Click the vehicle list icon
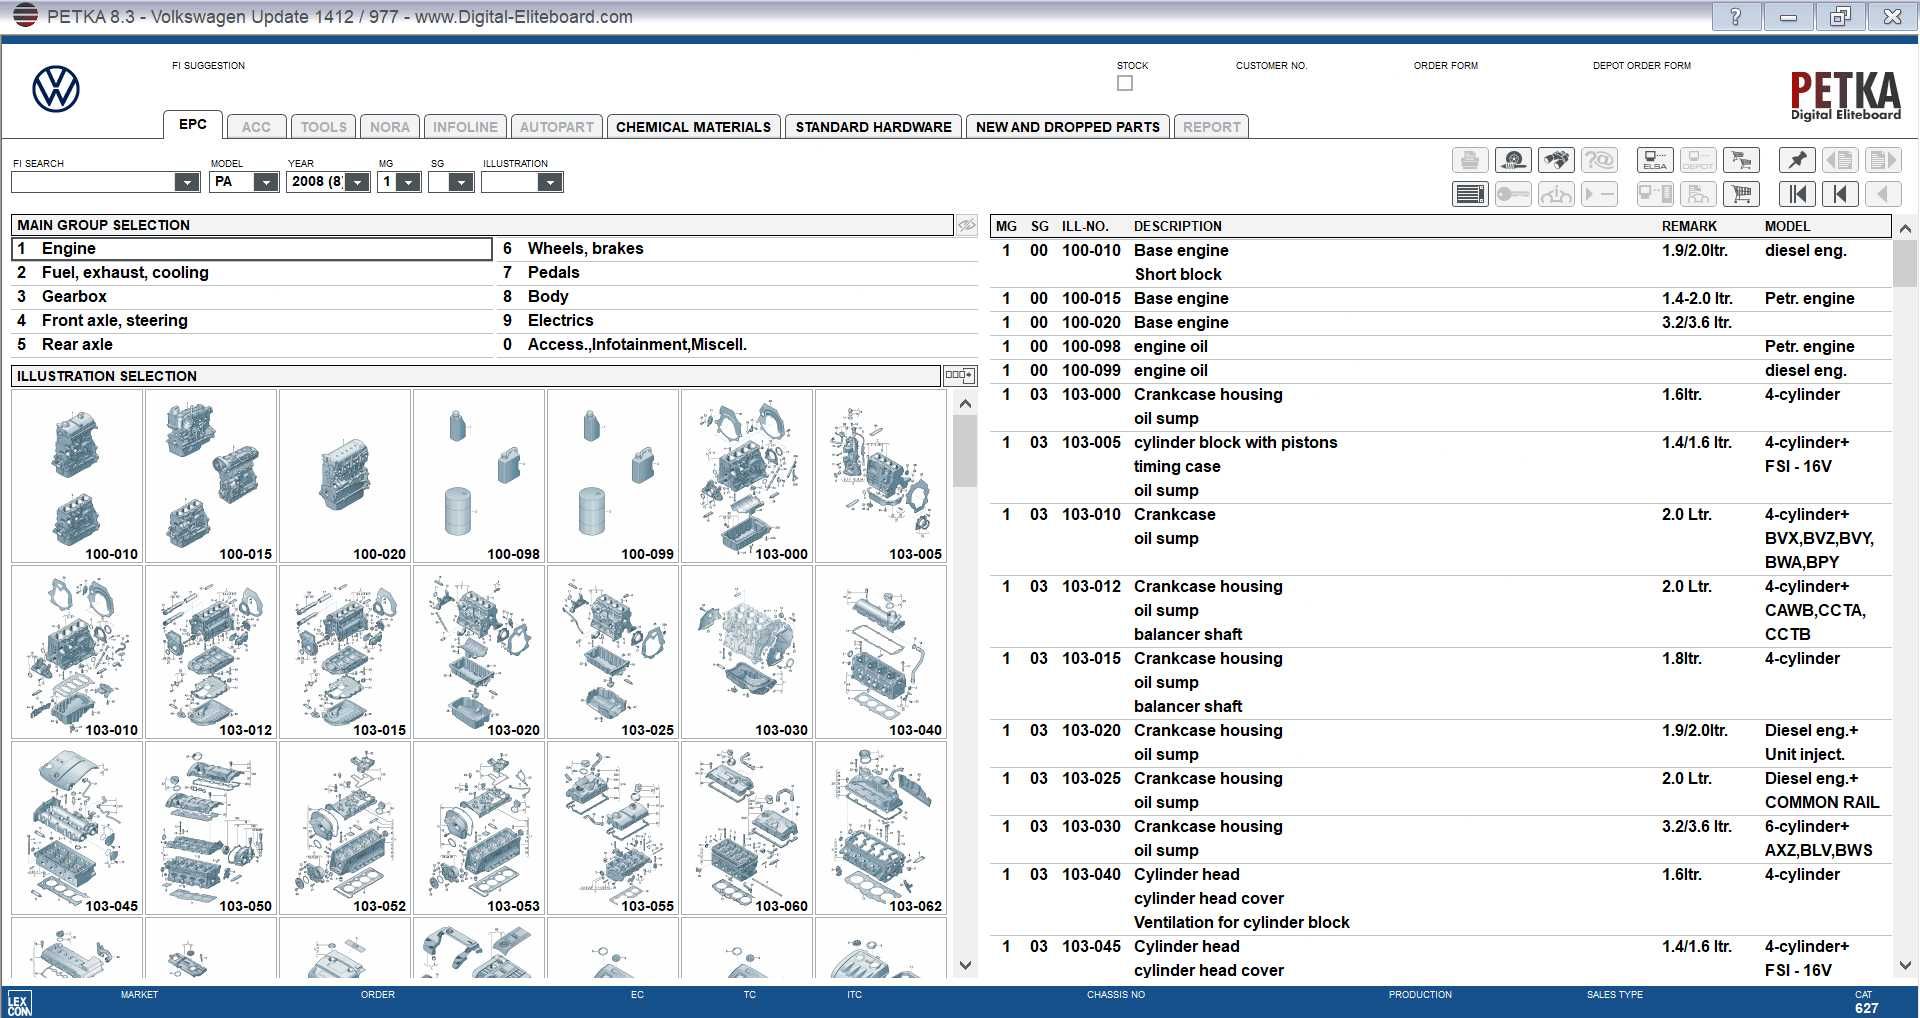Screen dimensions: 1920x1018 pos(1698,194)
